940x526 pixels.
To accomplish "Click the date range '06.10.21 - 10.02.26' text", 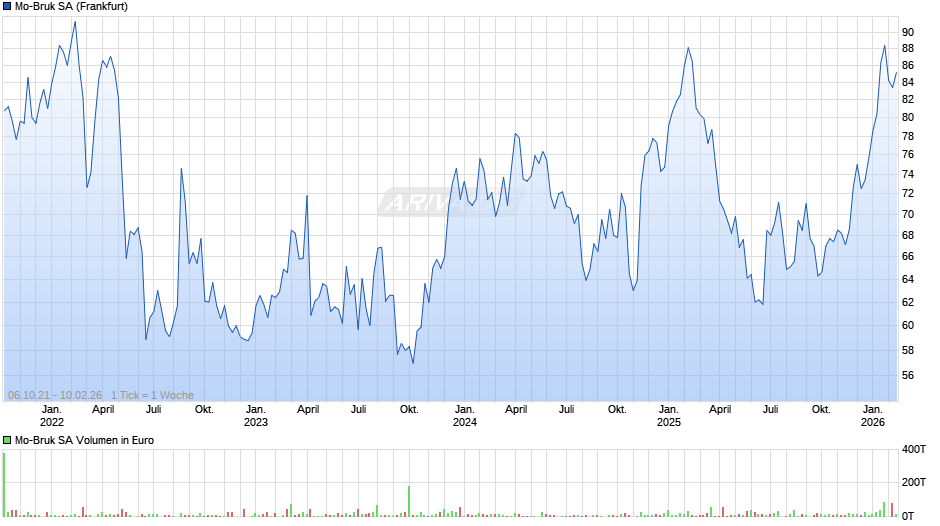I will [55, 395].
